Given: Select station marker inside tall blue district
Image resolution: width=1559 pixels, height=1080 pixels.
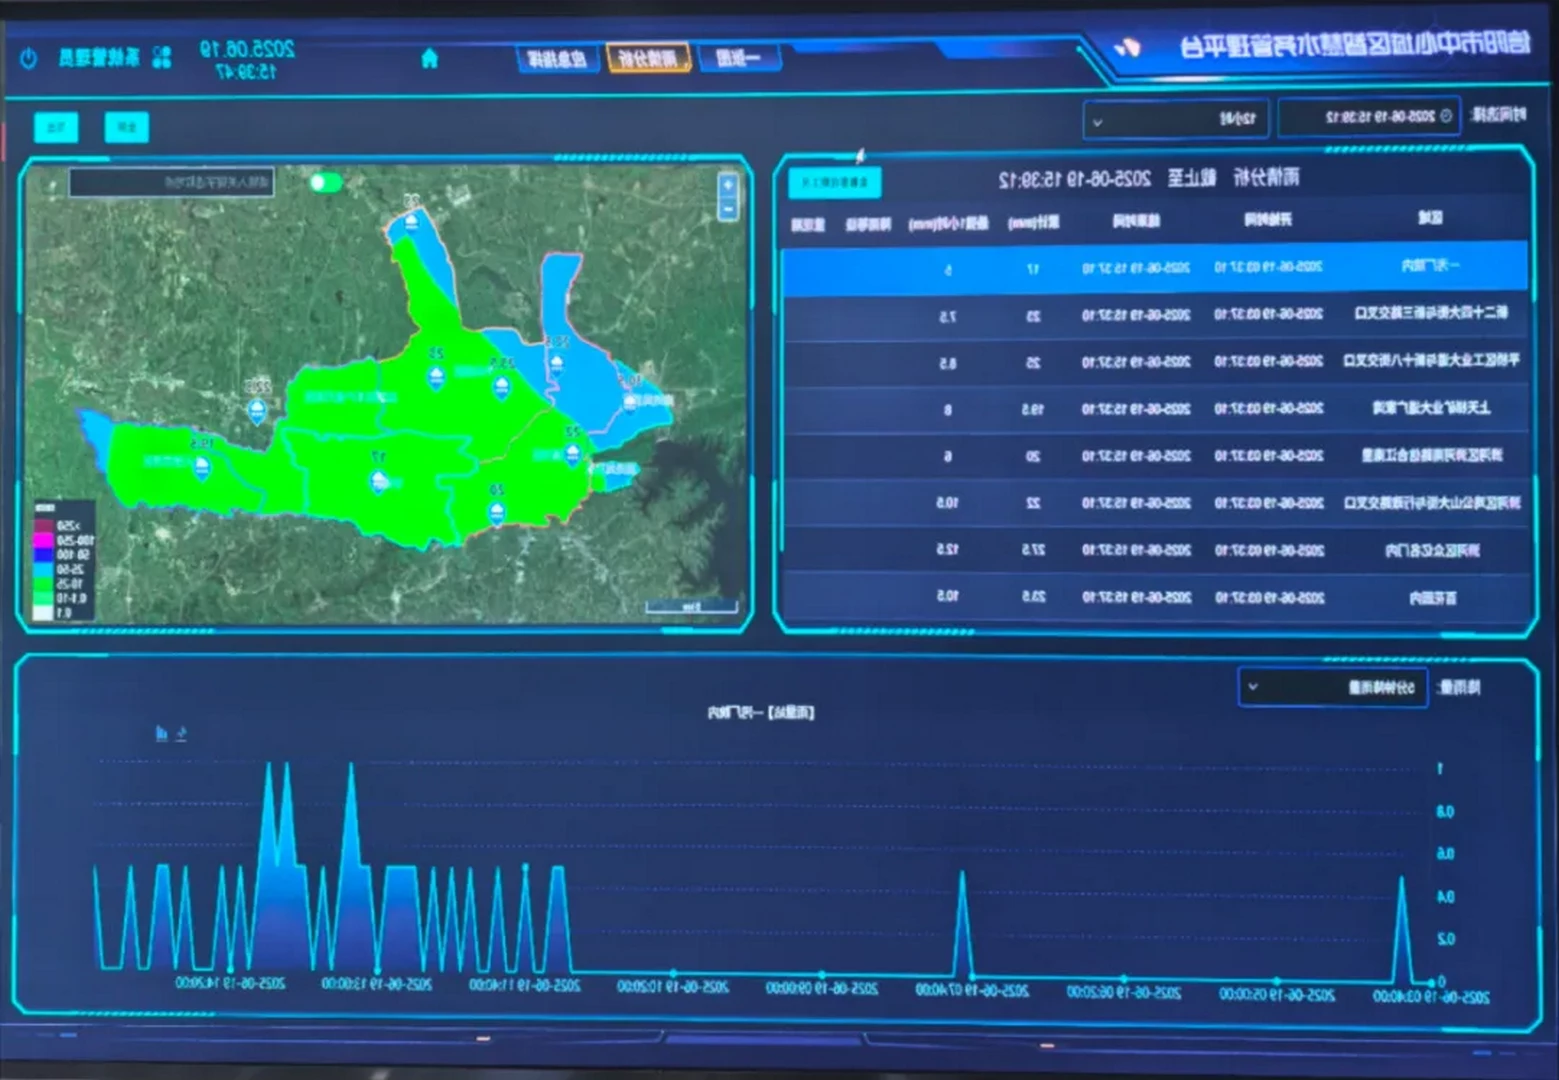Looking at the screenshot, I should pyautogui.click(x=557, y=365).
